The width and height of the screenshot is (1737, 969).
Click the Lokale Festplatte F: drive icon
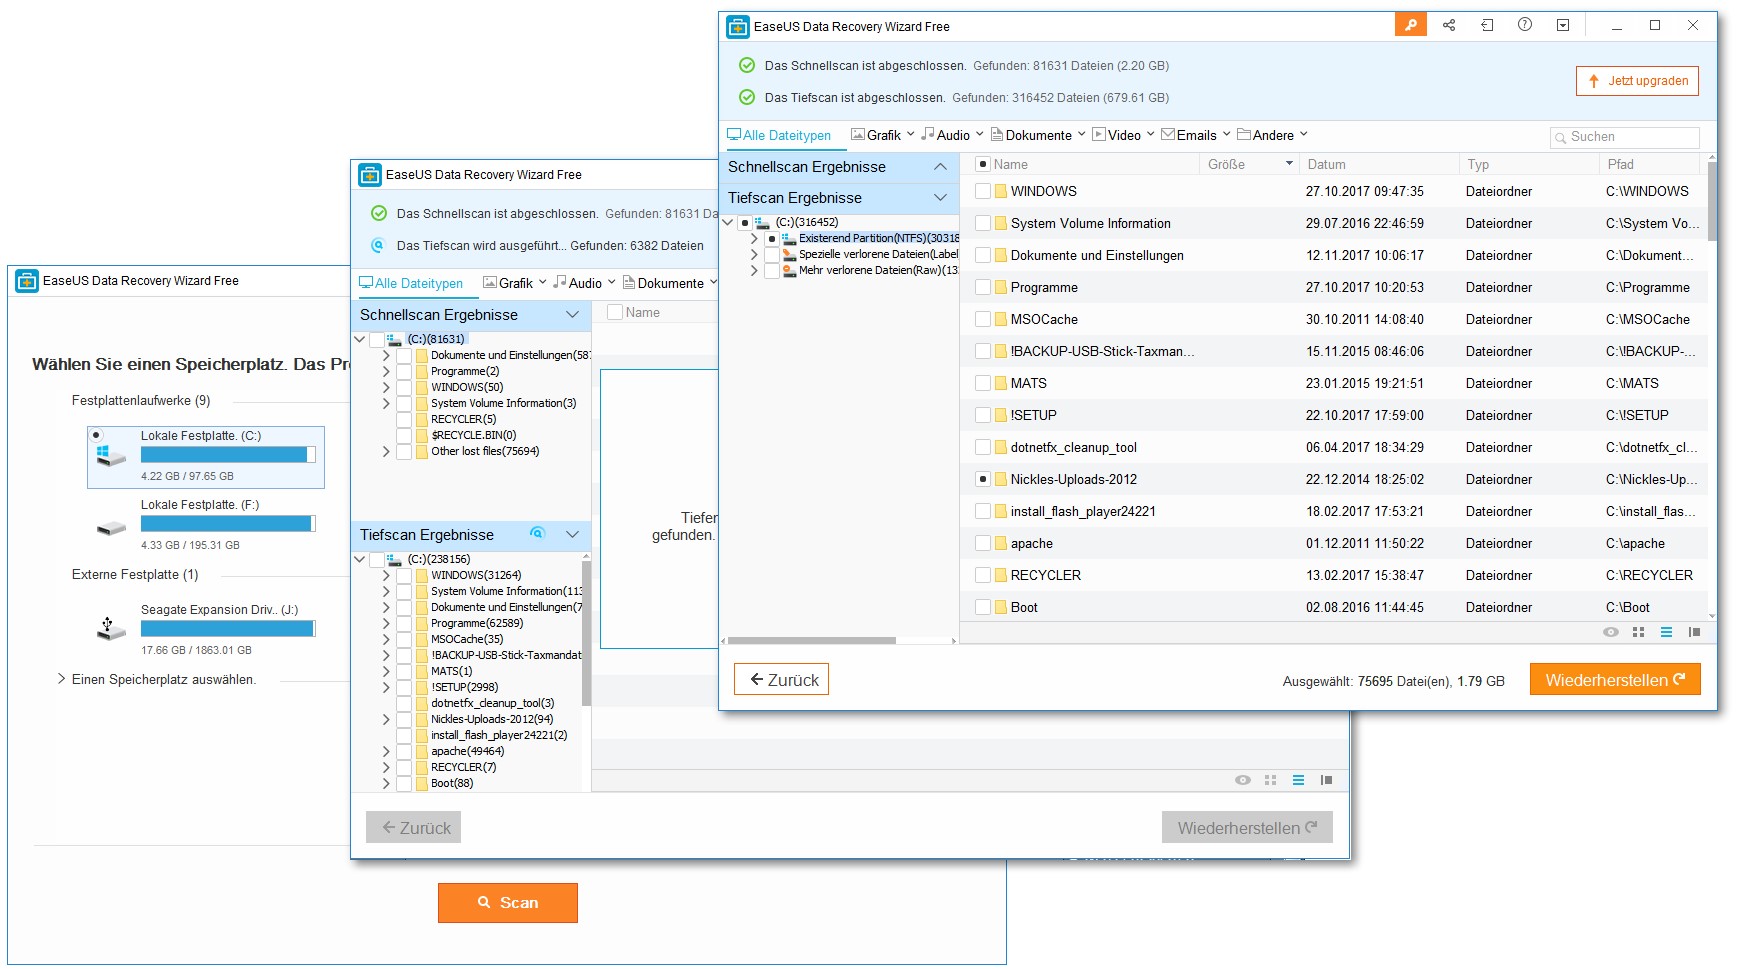click(110, 527)
